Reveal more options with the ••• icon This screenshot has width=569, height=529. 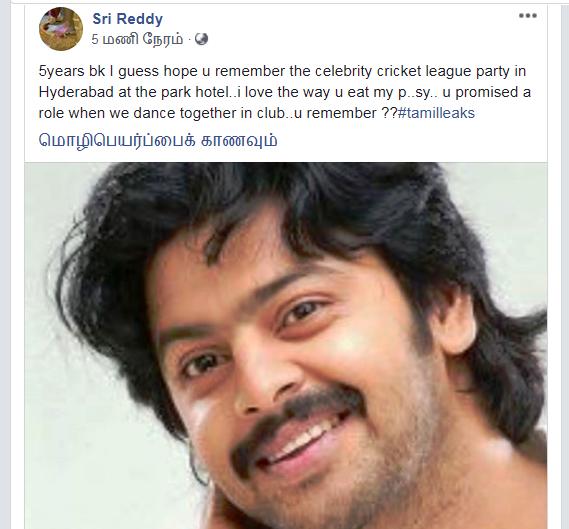point(528,16)
